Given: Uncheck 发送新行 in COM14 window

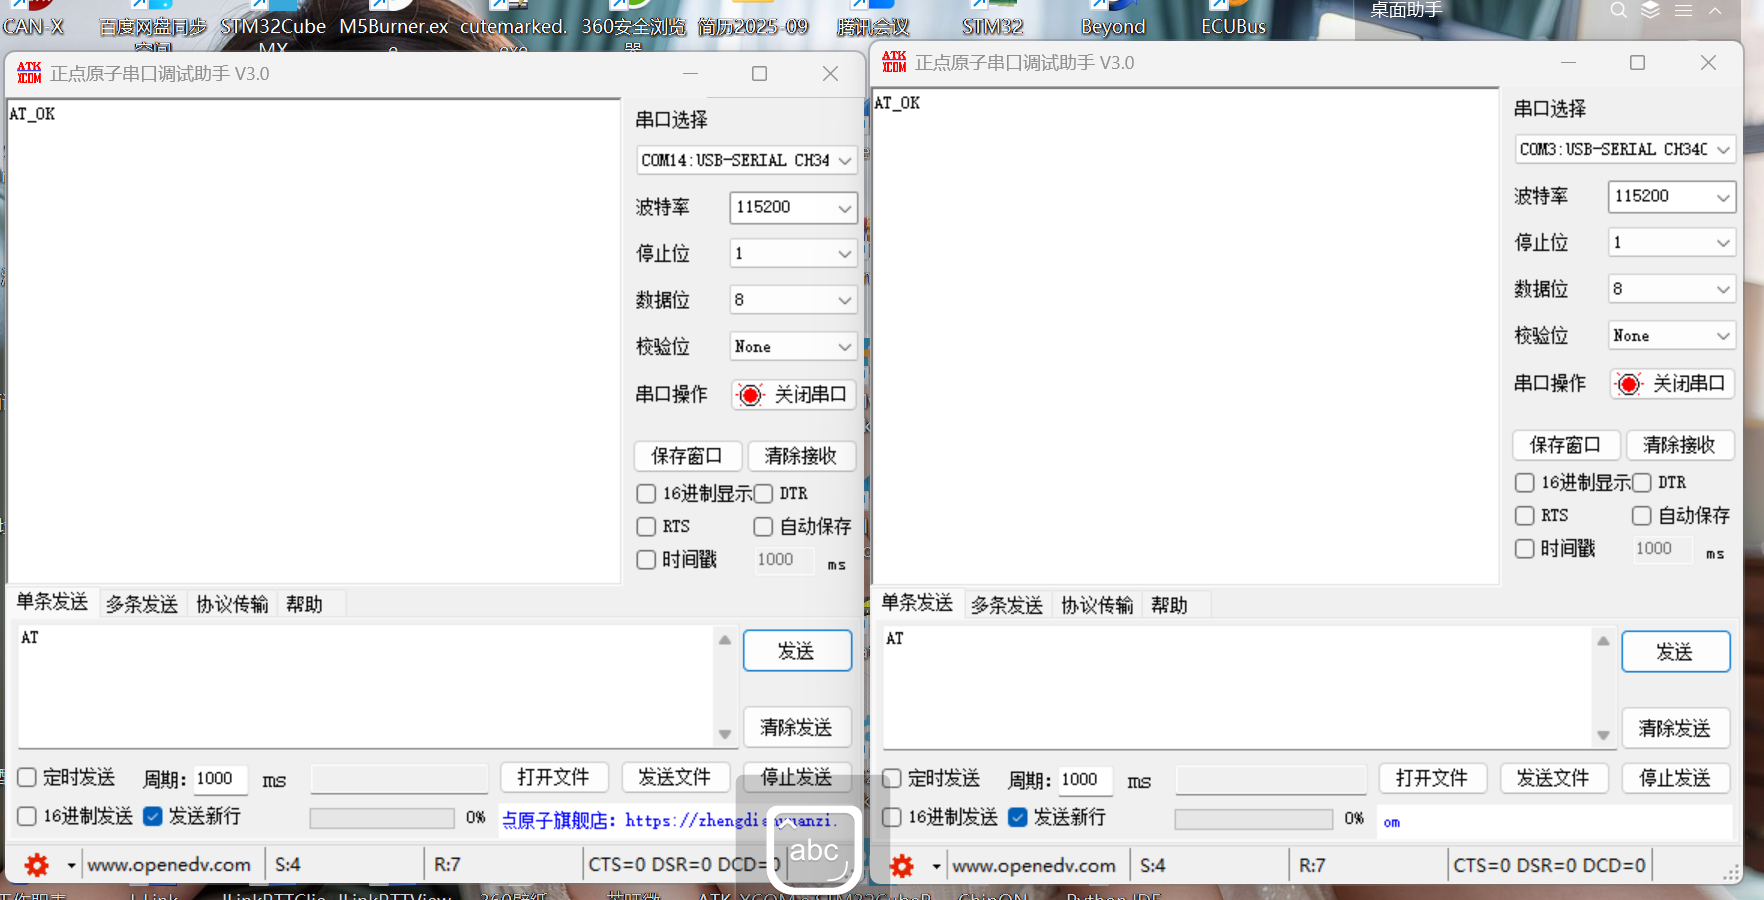Looking at the screenshot, I should click(152, 817).
